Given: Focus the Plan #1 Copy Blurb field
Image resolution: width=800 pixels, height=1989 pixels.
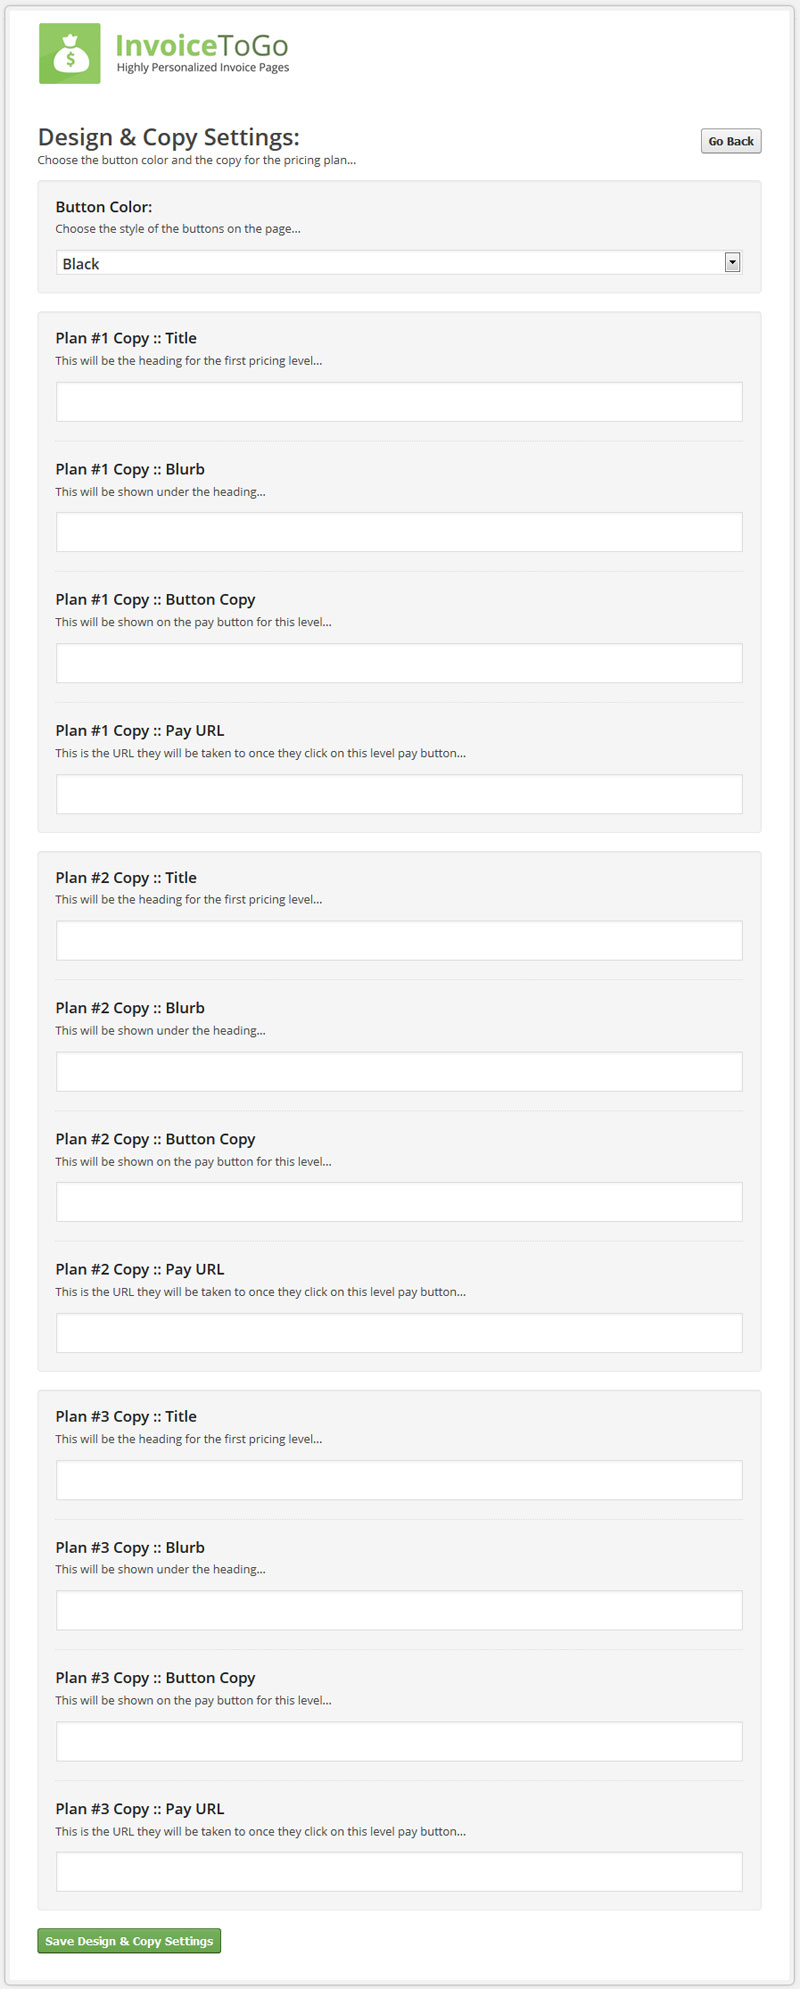Looking at the screenshot, I should point(399,532).
